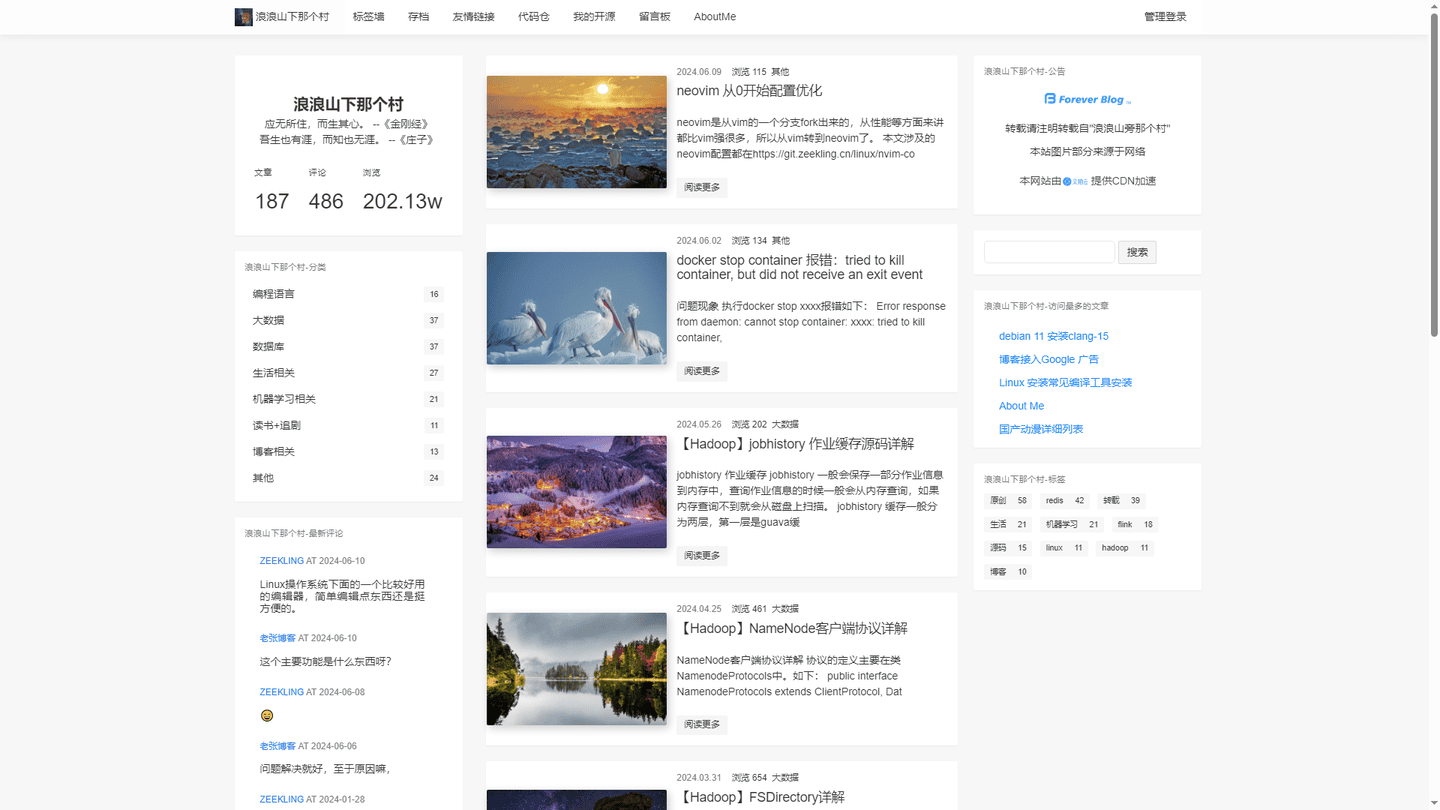Open the Forever Blog logo image

coord(1087,99)
